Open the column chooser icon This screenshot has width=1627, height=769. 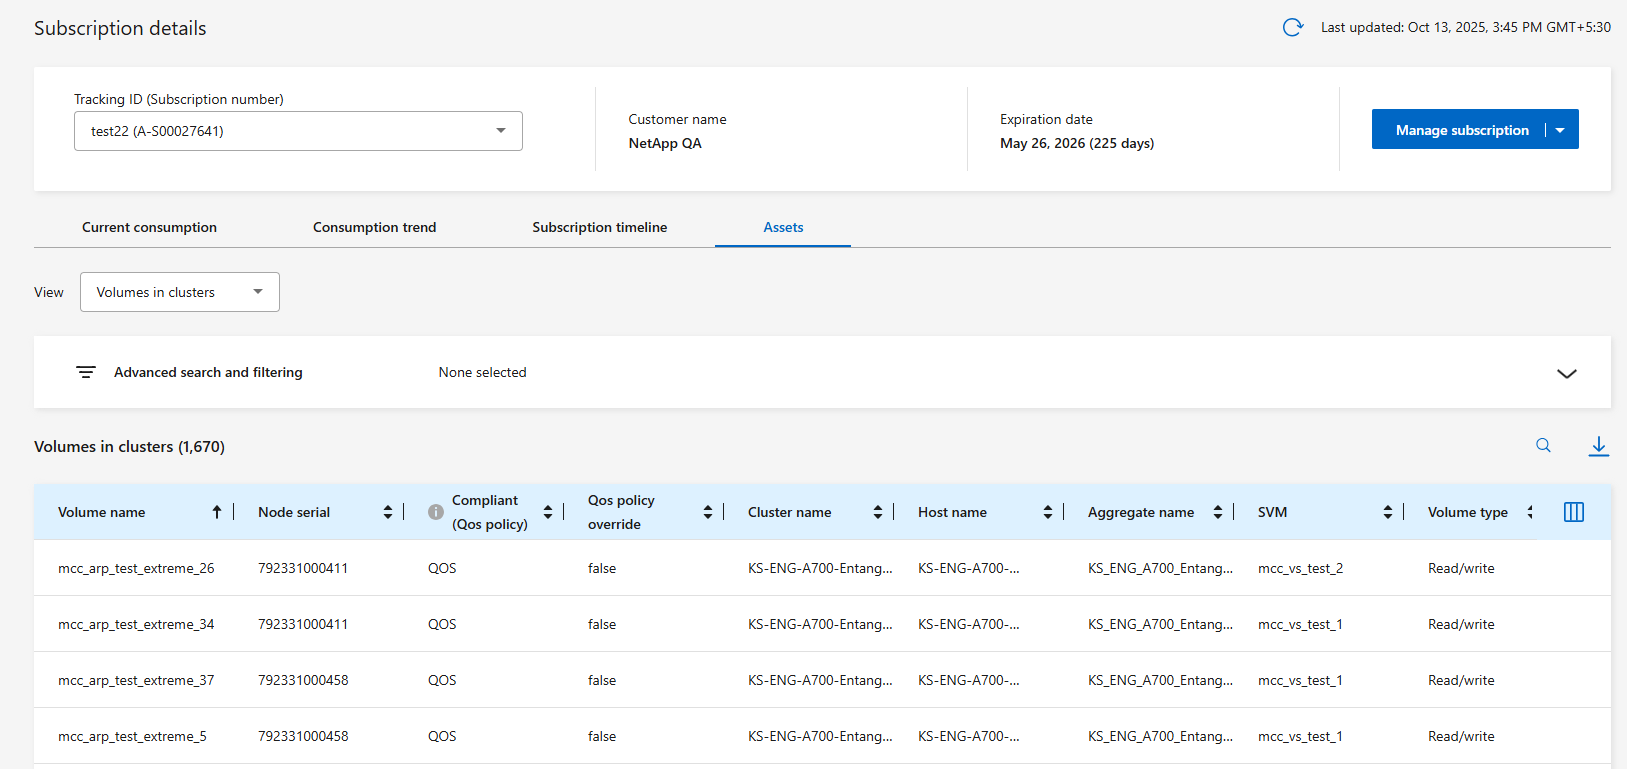coord(1573,512)
